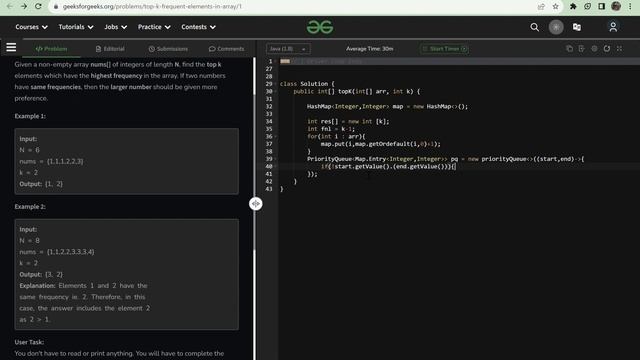
Task: Click the browser forward arrow
Action: [x=24, y=7]
